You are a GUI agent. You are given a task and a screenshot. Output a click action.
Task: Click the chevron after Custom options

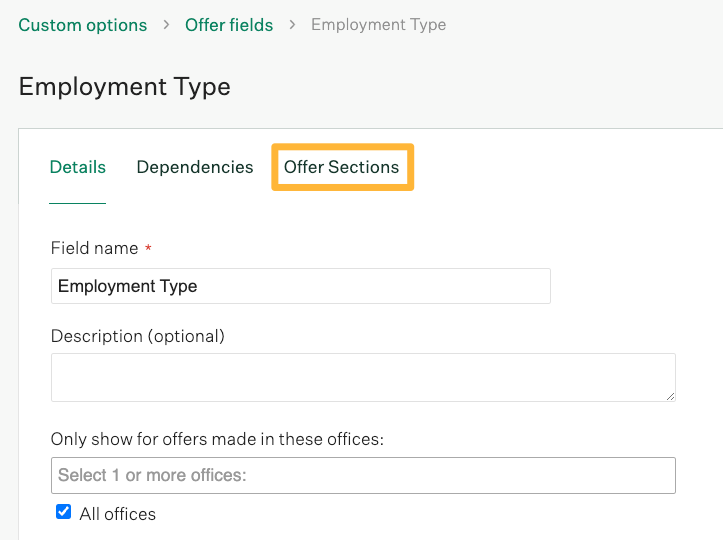(166, 25)
